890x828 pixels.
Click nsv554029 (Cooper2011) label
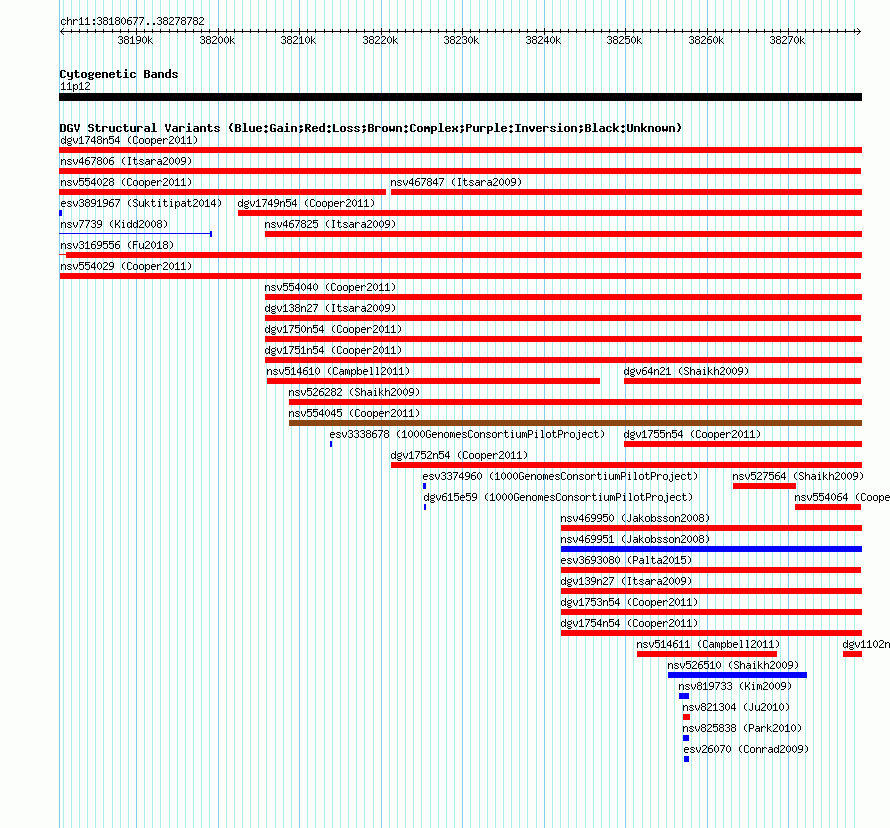tap(126, 266)
